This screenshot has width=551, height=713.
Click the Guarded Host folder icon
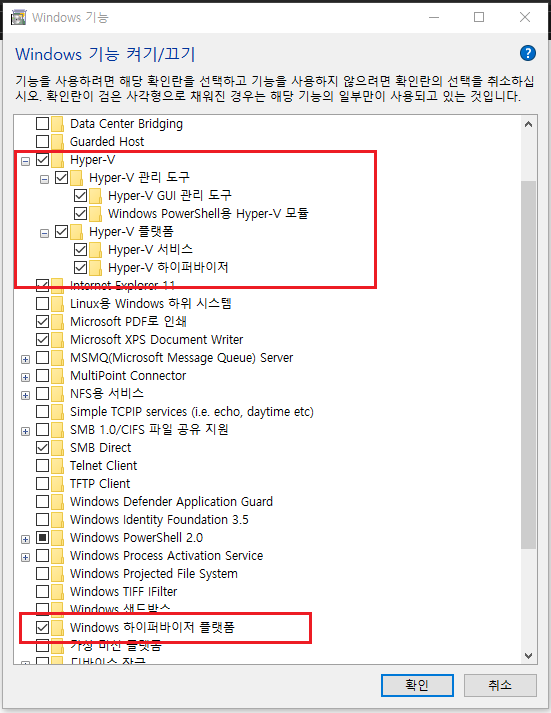point(57,141)
